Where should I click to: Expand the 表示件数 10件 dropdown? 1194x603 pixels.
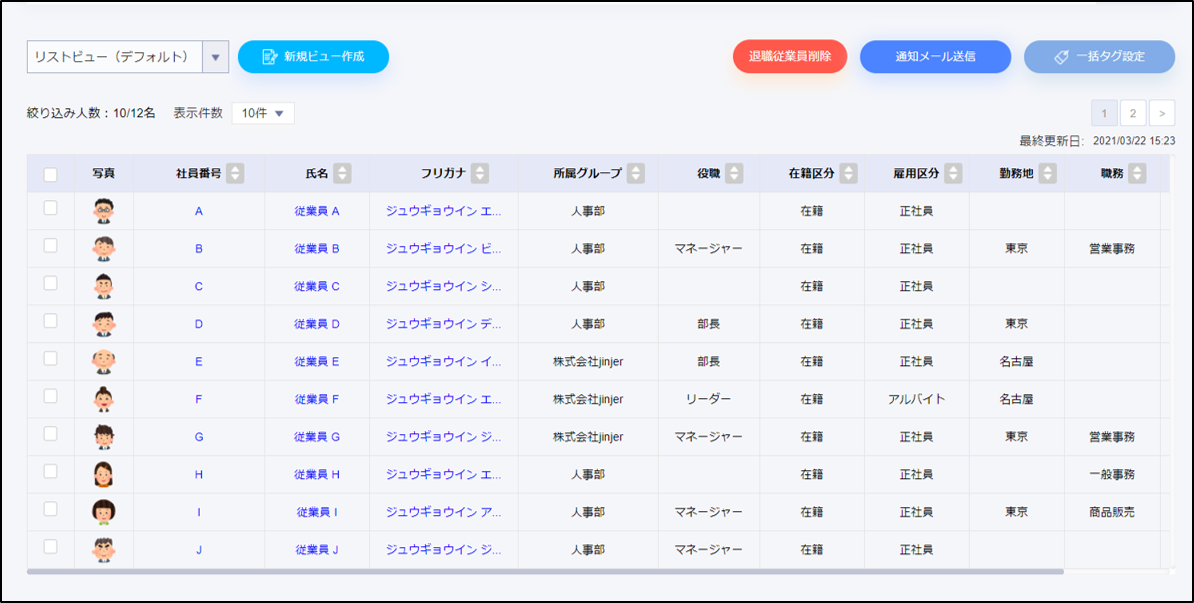pos(263,114)
